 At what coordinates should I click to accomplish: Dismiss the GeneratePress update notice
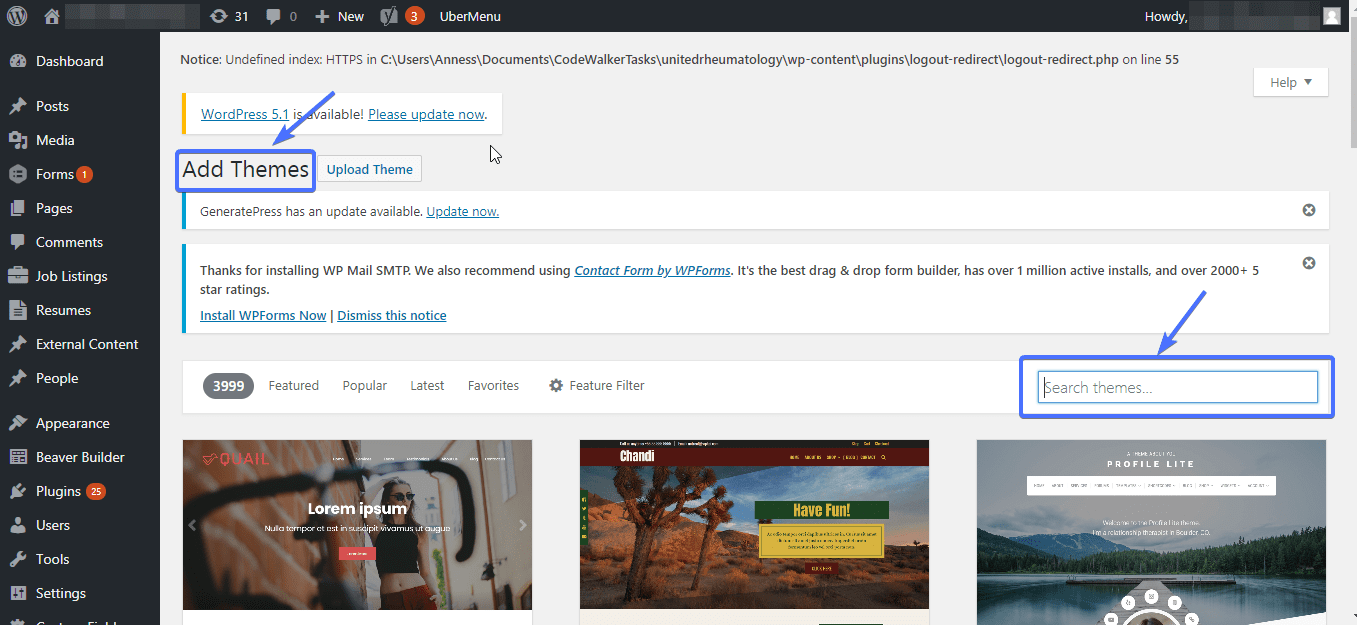(x=1309, y=210)
